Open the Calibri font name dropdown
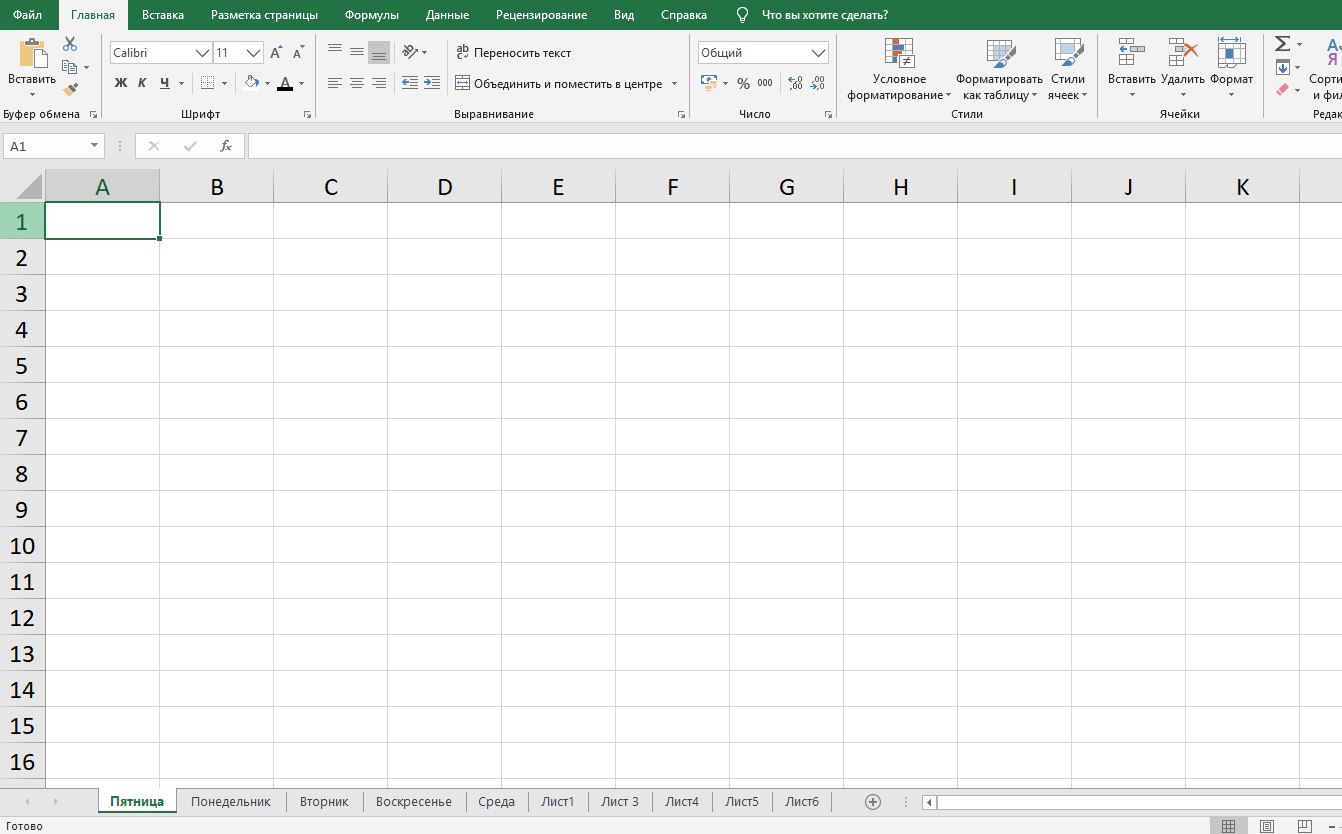Screen dimensions: 1342x834 coord(202,53)
